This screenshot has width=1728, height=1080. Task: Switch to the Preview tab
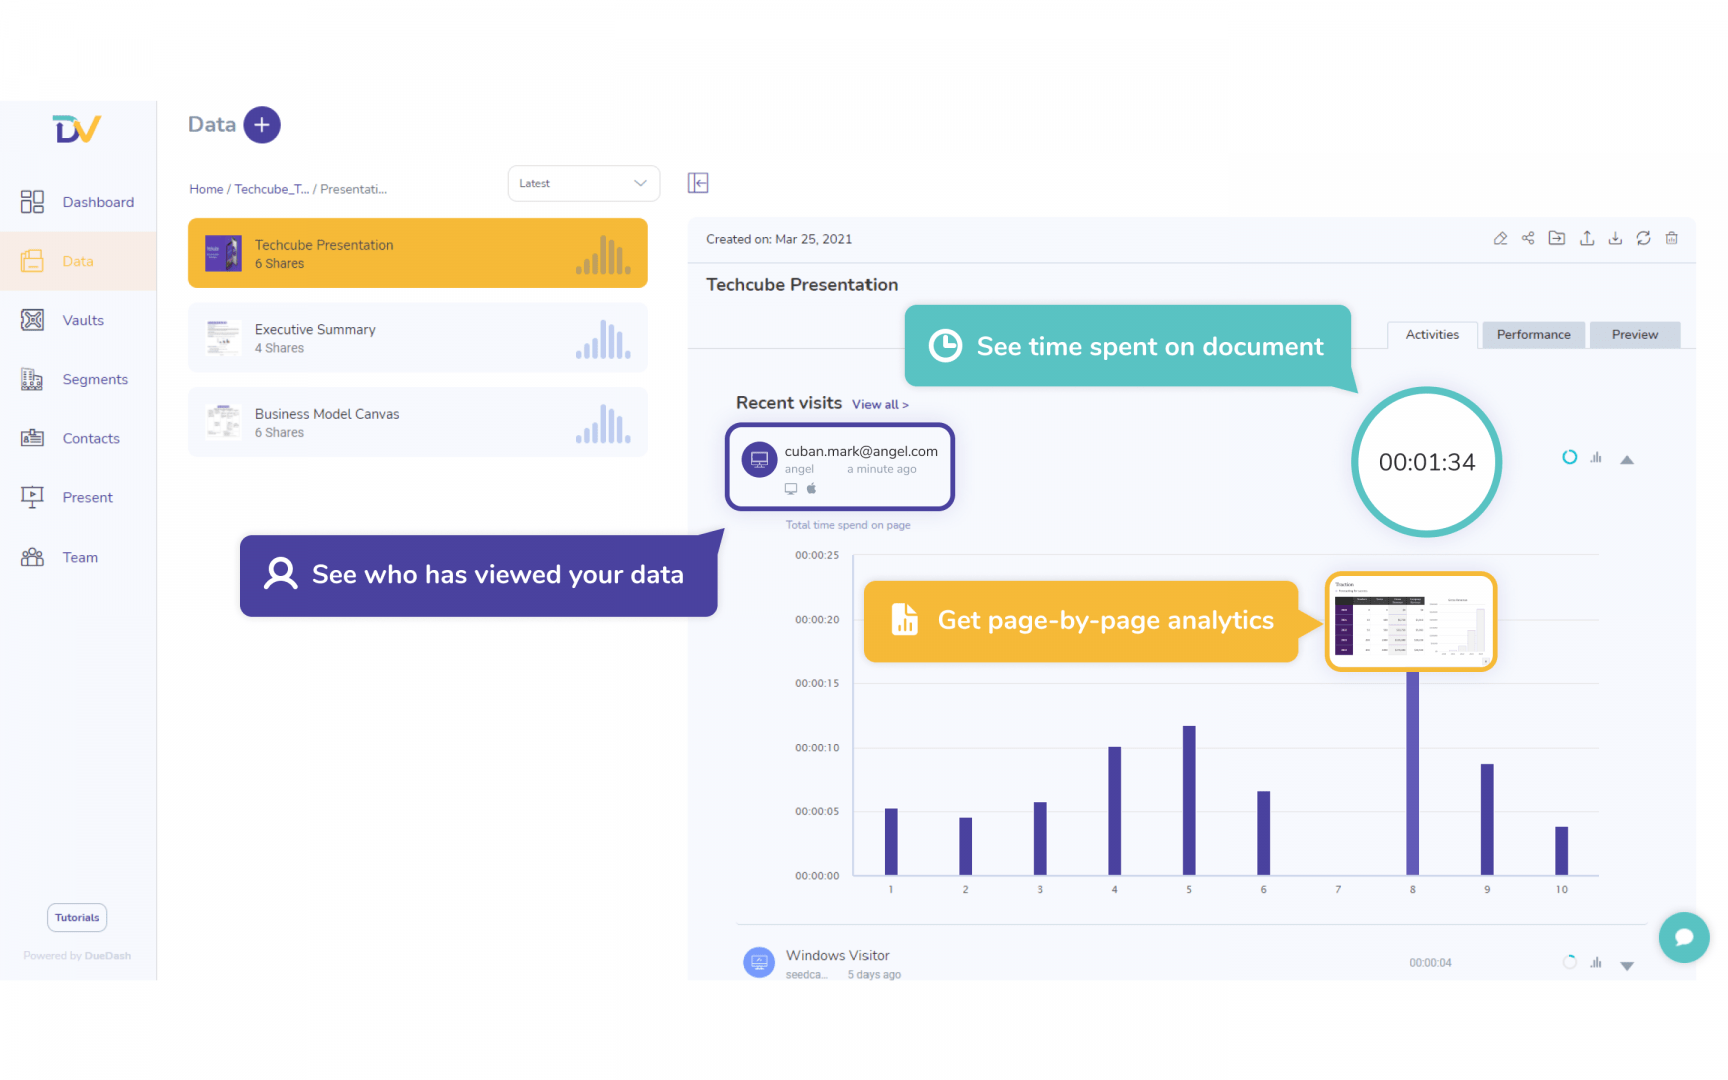1634,334
